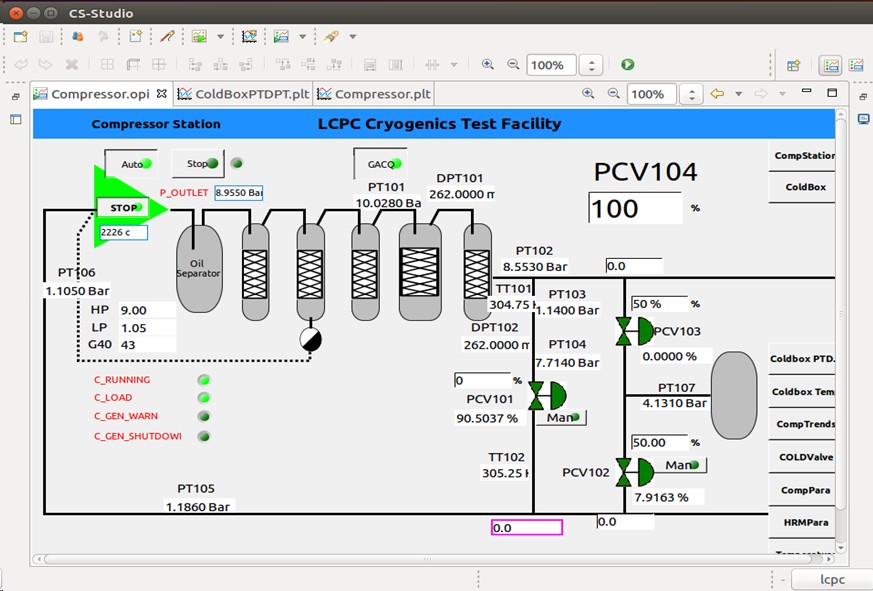Click the top toolbar zoom in magnifier
873x591 pixels.
(x=488, y=65)
